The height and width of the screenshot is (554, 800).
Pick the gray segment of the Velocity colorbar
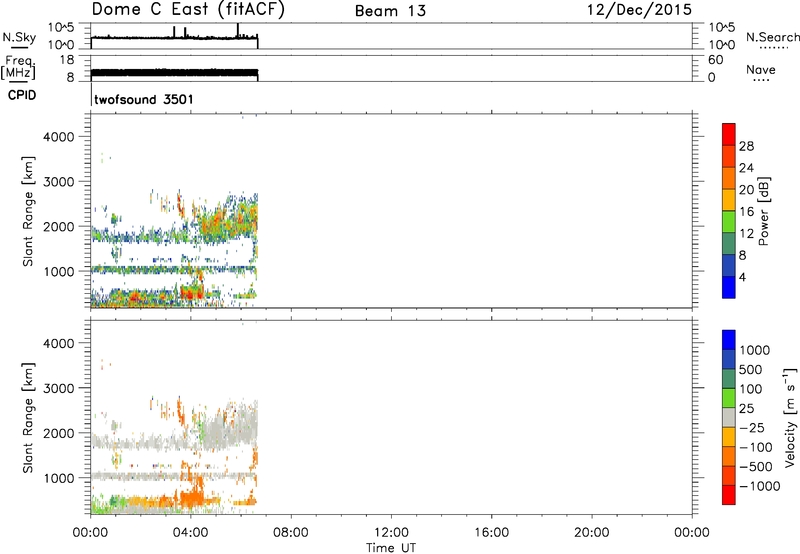click(x=729, y=418)
